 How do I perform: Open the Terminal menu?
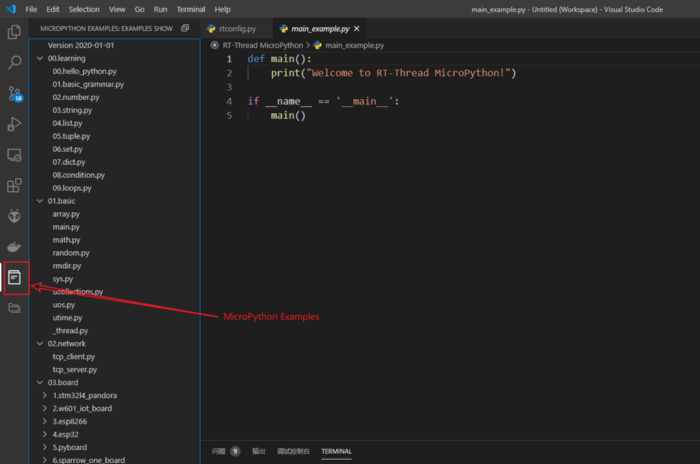pyautogui.click(x=191, y=9)
